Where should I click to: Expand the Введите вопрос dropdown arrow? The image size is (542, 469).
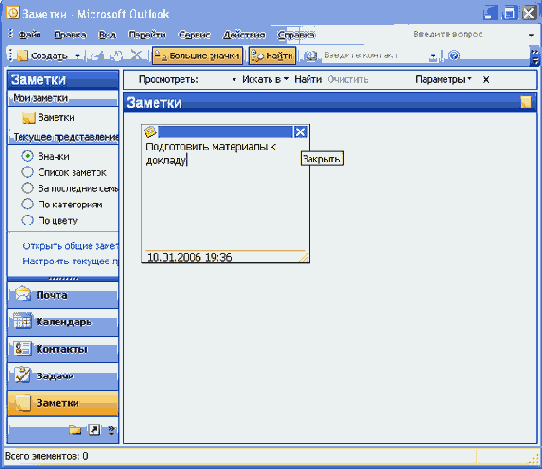pyautogui.click(x=531, y=35)
